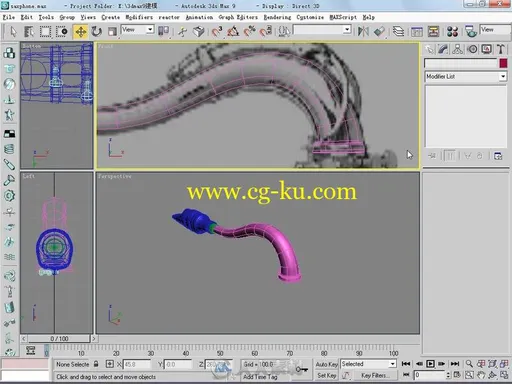Click the Set Key button
Viewport: 512px width, 384px height.
[326, 375]
